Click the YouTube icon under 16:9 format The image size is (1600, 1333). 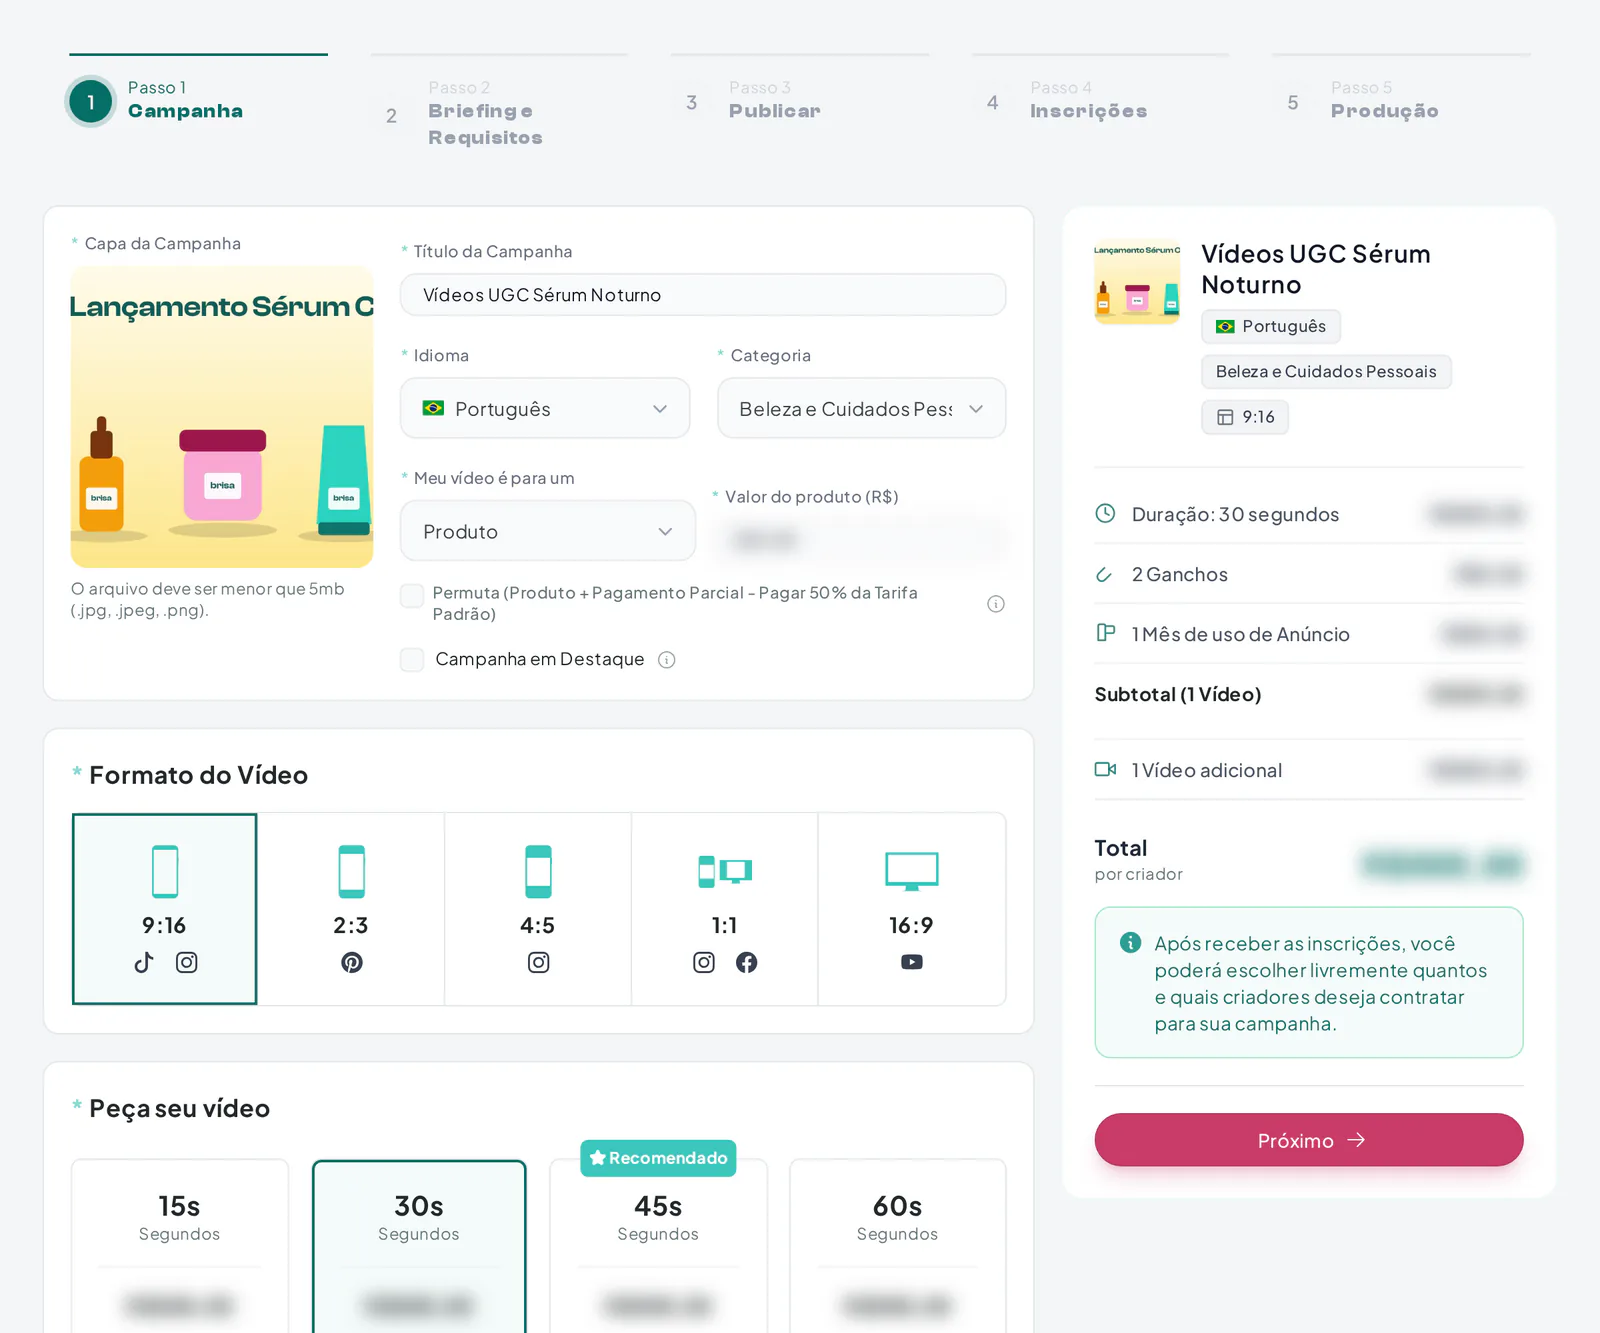(912, 962)
